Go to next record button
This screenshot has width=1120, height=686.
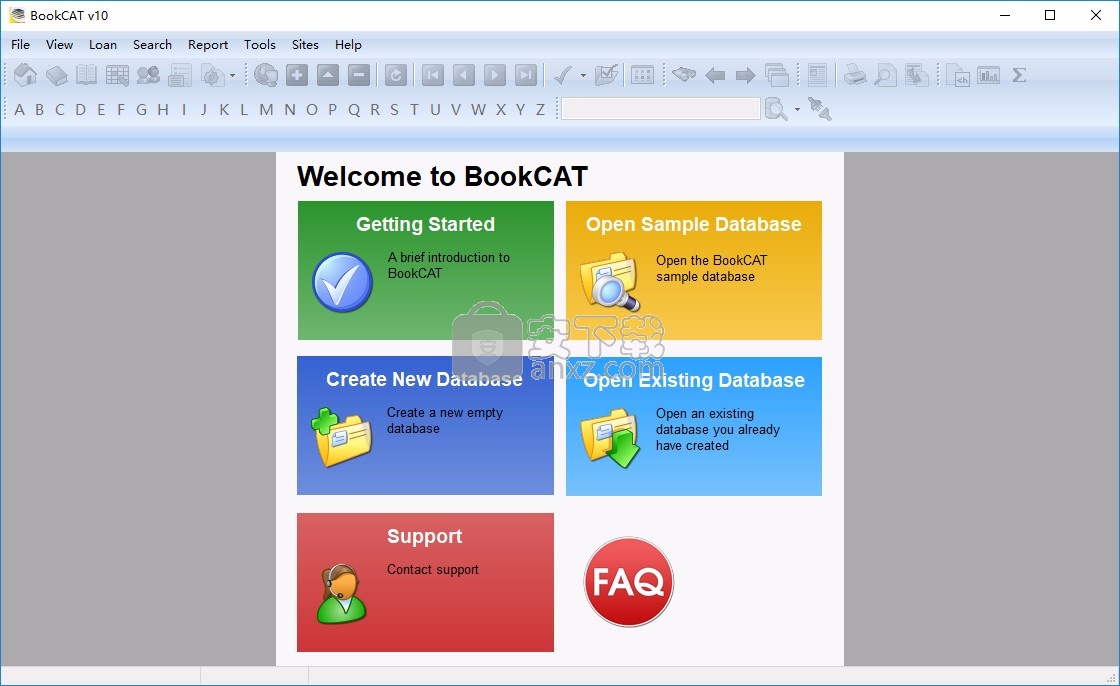[x=494, y=75]
